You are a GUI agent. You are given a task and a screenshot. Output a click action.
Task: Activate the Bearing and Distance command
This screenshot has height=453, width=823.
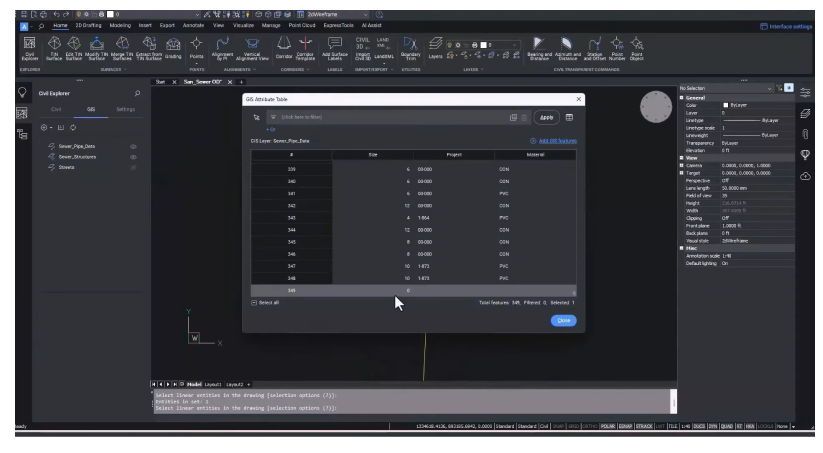(539, 48)
